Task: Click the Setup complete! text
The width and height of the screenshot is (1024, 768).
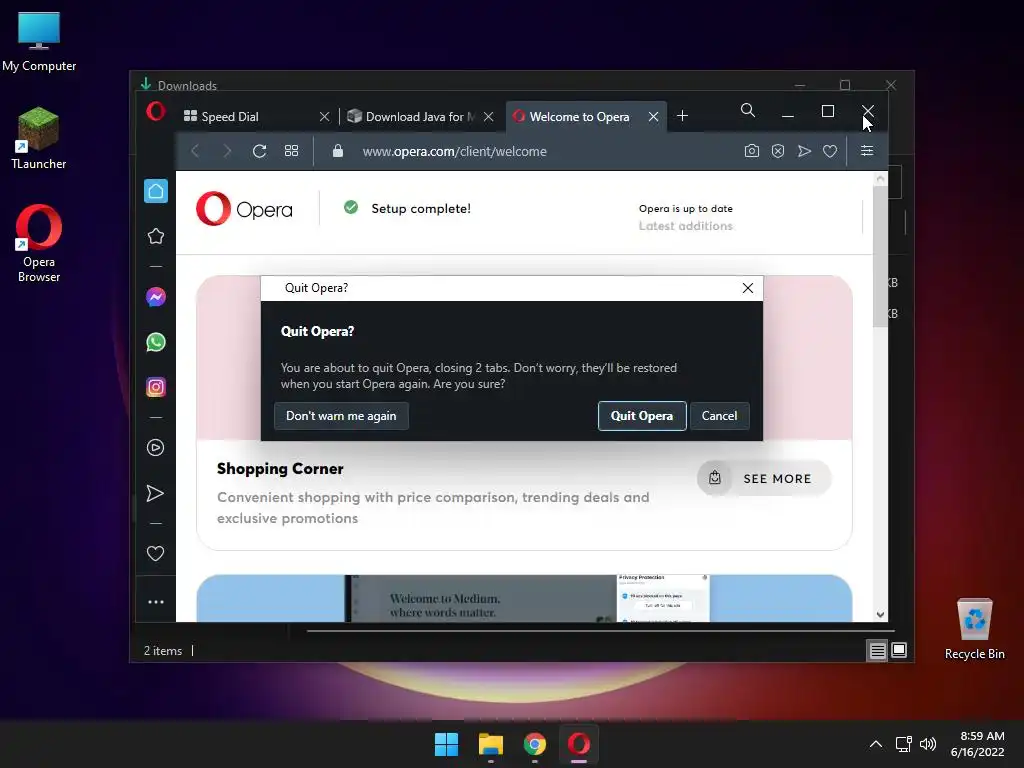Action: pyautogui.click(x=421, y=208)
